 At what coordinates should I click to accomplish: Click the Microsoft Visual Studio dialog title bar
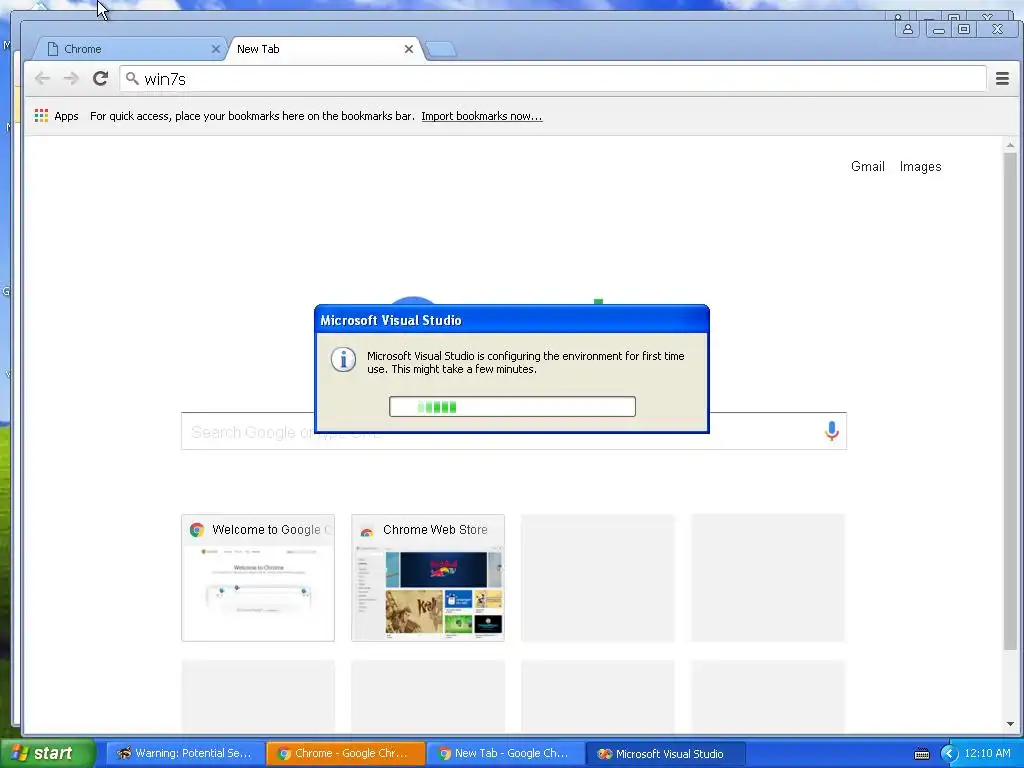(512, 320)
